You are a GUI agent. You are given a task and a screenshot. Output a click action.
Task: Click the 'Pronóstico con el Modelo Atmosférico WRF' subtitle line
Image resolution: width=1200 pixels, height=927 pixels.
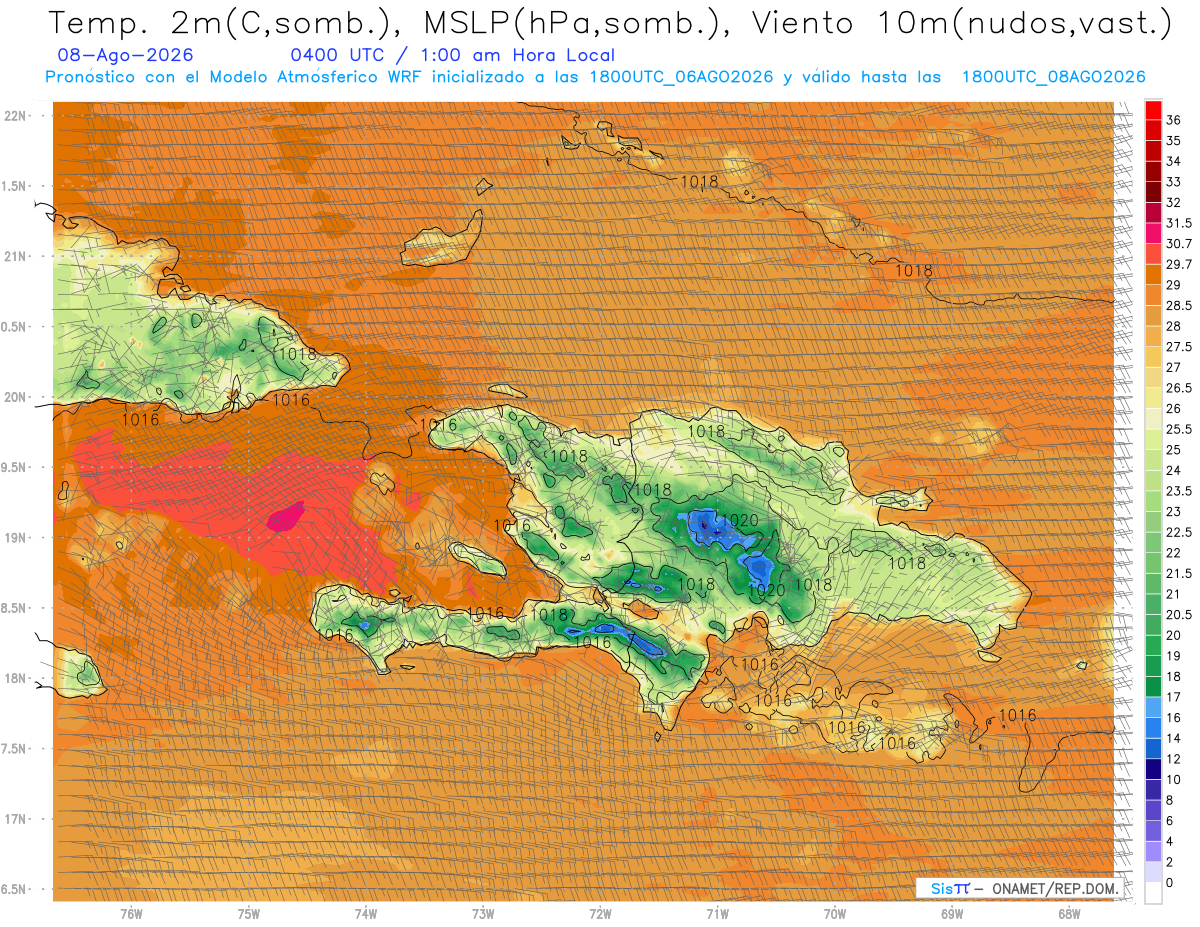pyautogui.click(x=595, y=77)
